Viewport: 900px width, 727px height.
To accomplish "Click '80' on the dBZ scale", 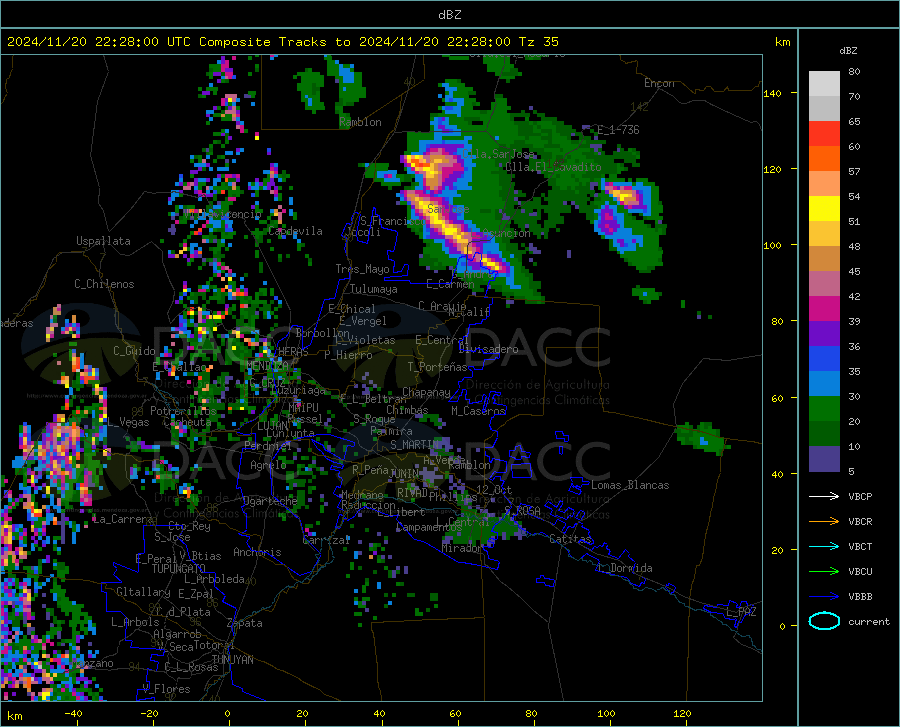I will (x=854, y=72).
